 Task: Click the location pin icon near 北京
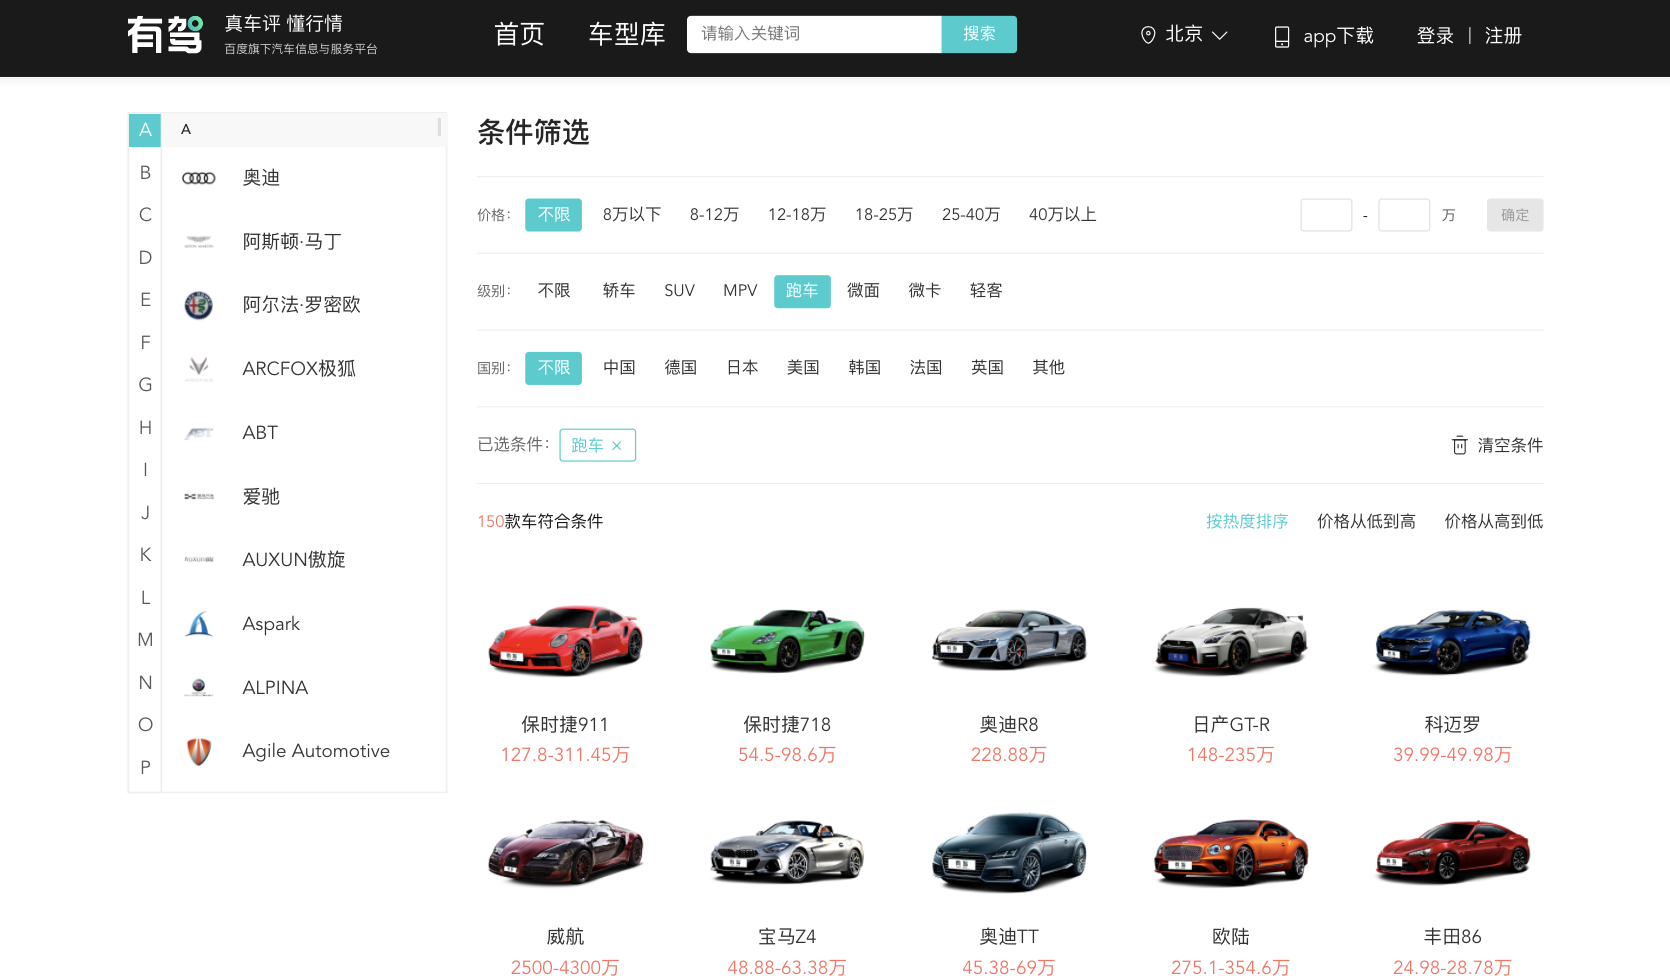(1148, 35)
